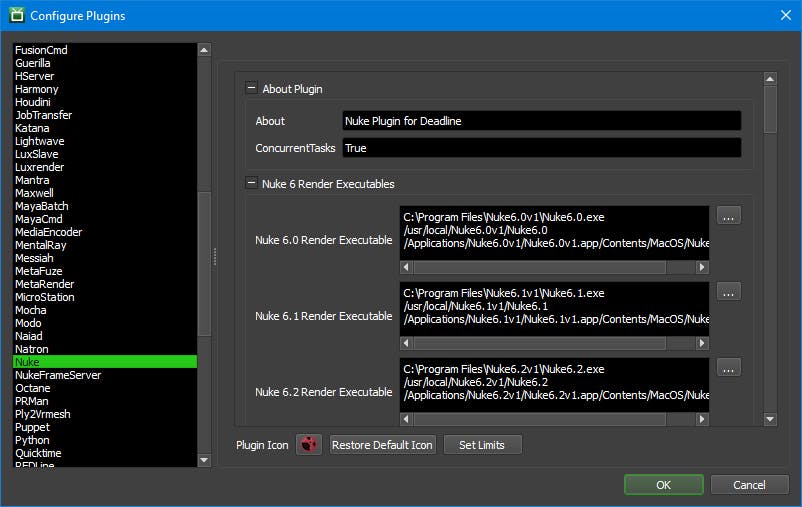Click left arrow of Nuke 6.1 path scrollbar
Image resolution: width=802 pixels, height=507 pixels.
[x=406, y=343]
